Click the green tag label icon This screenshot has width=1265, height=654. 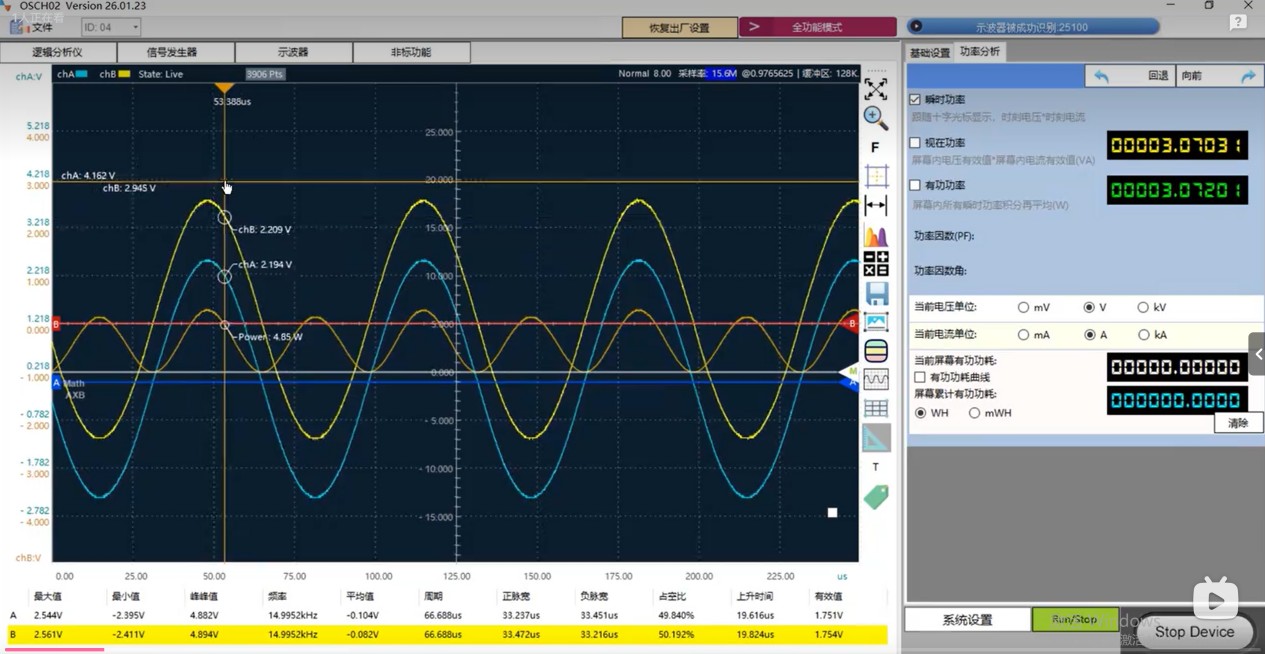(x=876, y=497)
